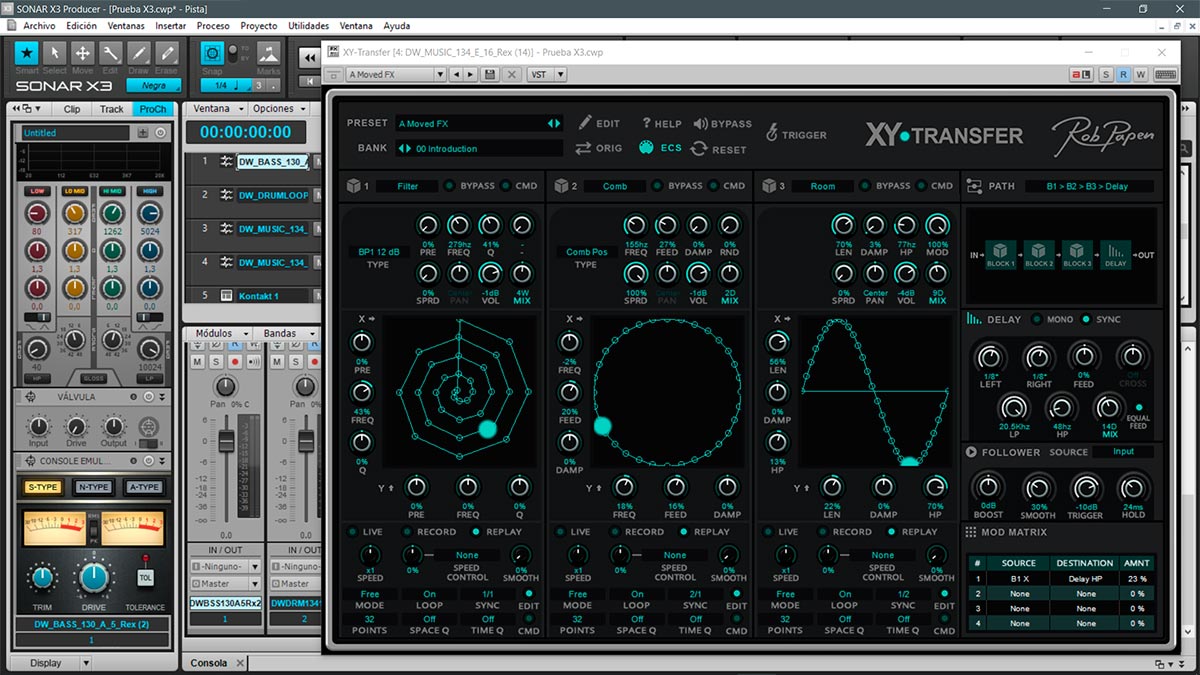Open the Módulos dropdown in console
1200x675 pixels.
point(219,333)
